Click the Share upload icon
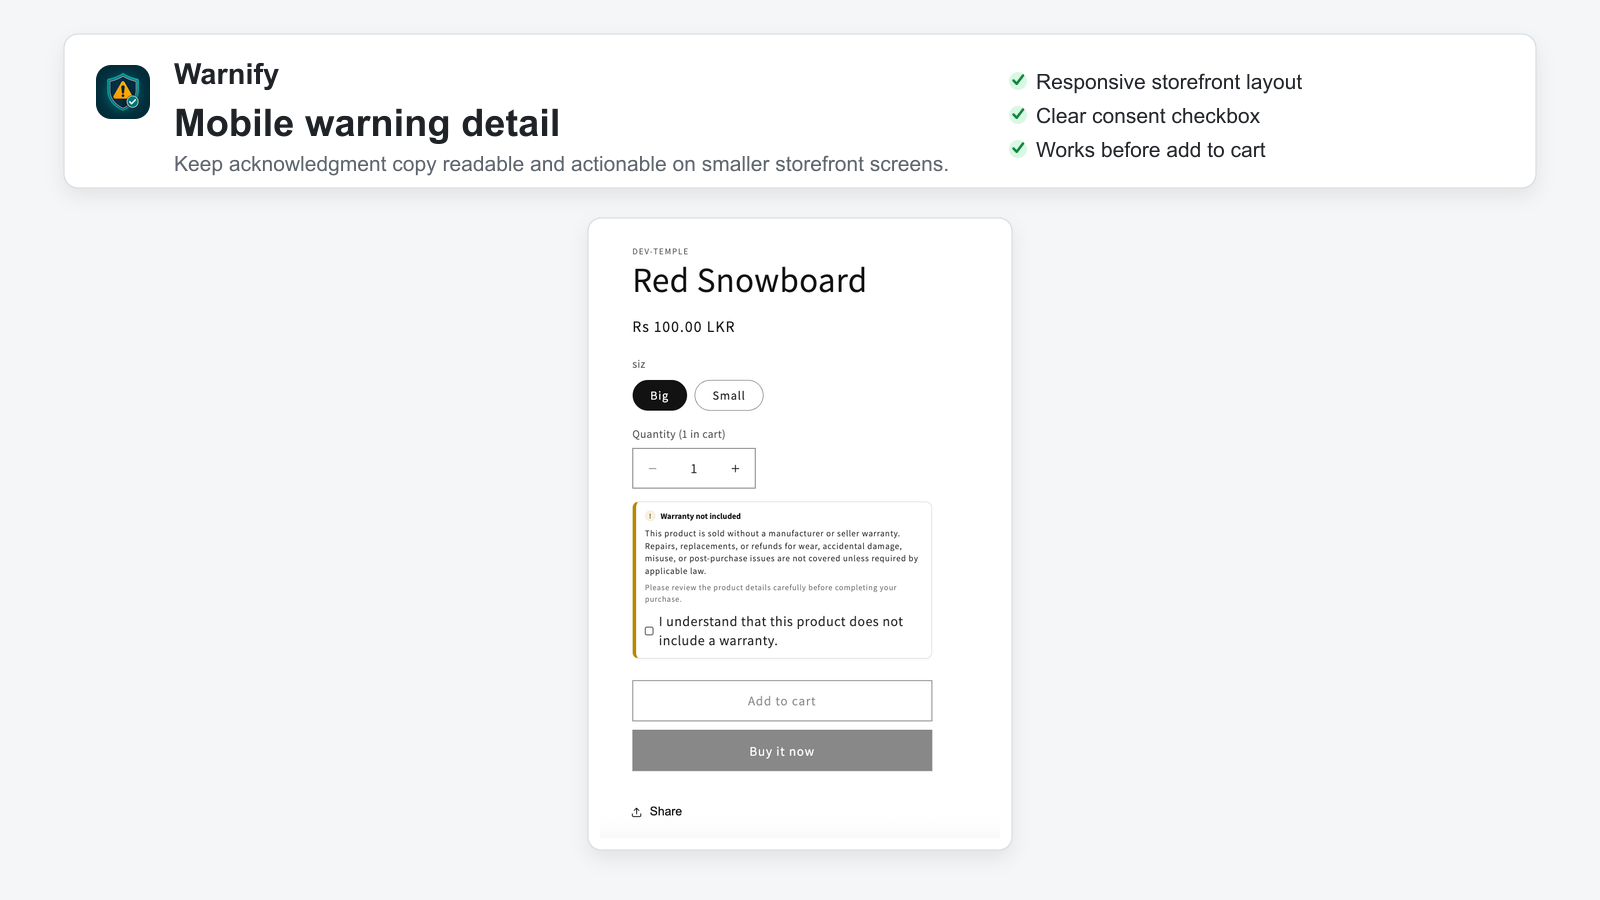This screenshot has width=1600, height=900. coord(637,812)
